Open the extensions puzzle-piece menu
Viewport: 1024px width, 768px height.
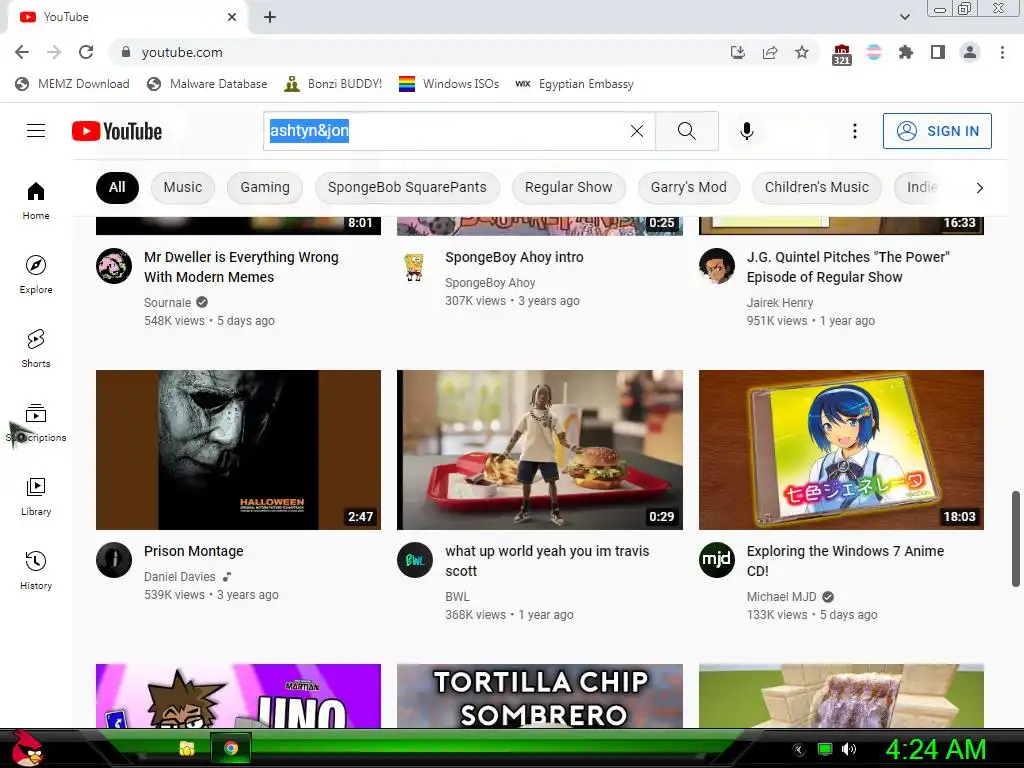coord(905,52)
